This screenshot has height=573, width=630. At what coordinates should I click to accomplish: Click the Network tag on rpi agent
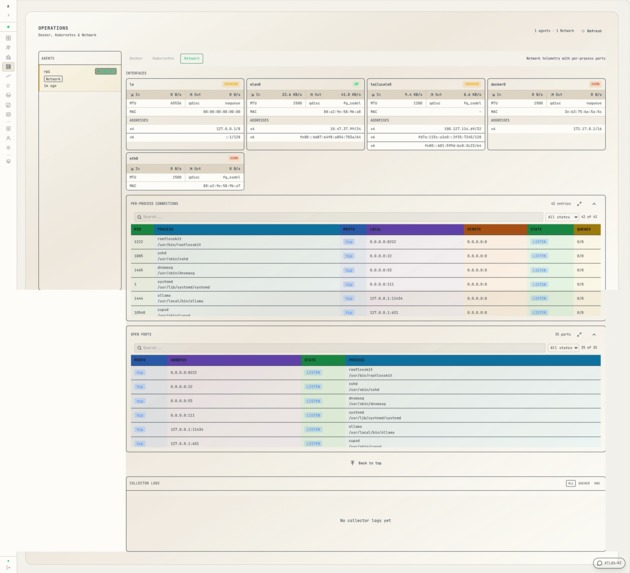[x=53, y=79]
